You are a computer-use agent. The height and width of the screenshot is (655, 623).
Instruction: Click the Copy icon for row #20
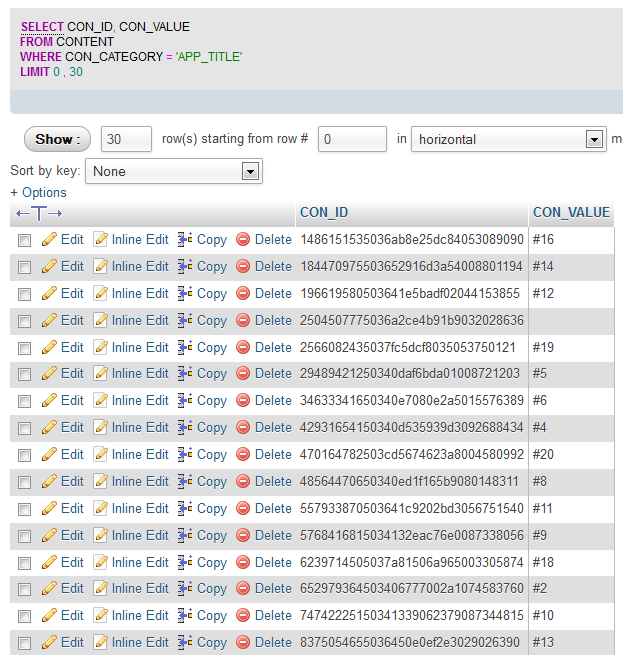tap(185, 455)
